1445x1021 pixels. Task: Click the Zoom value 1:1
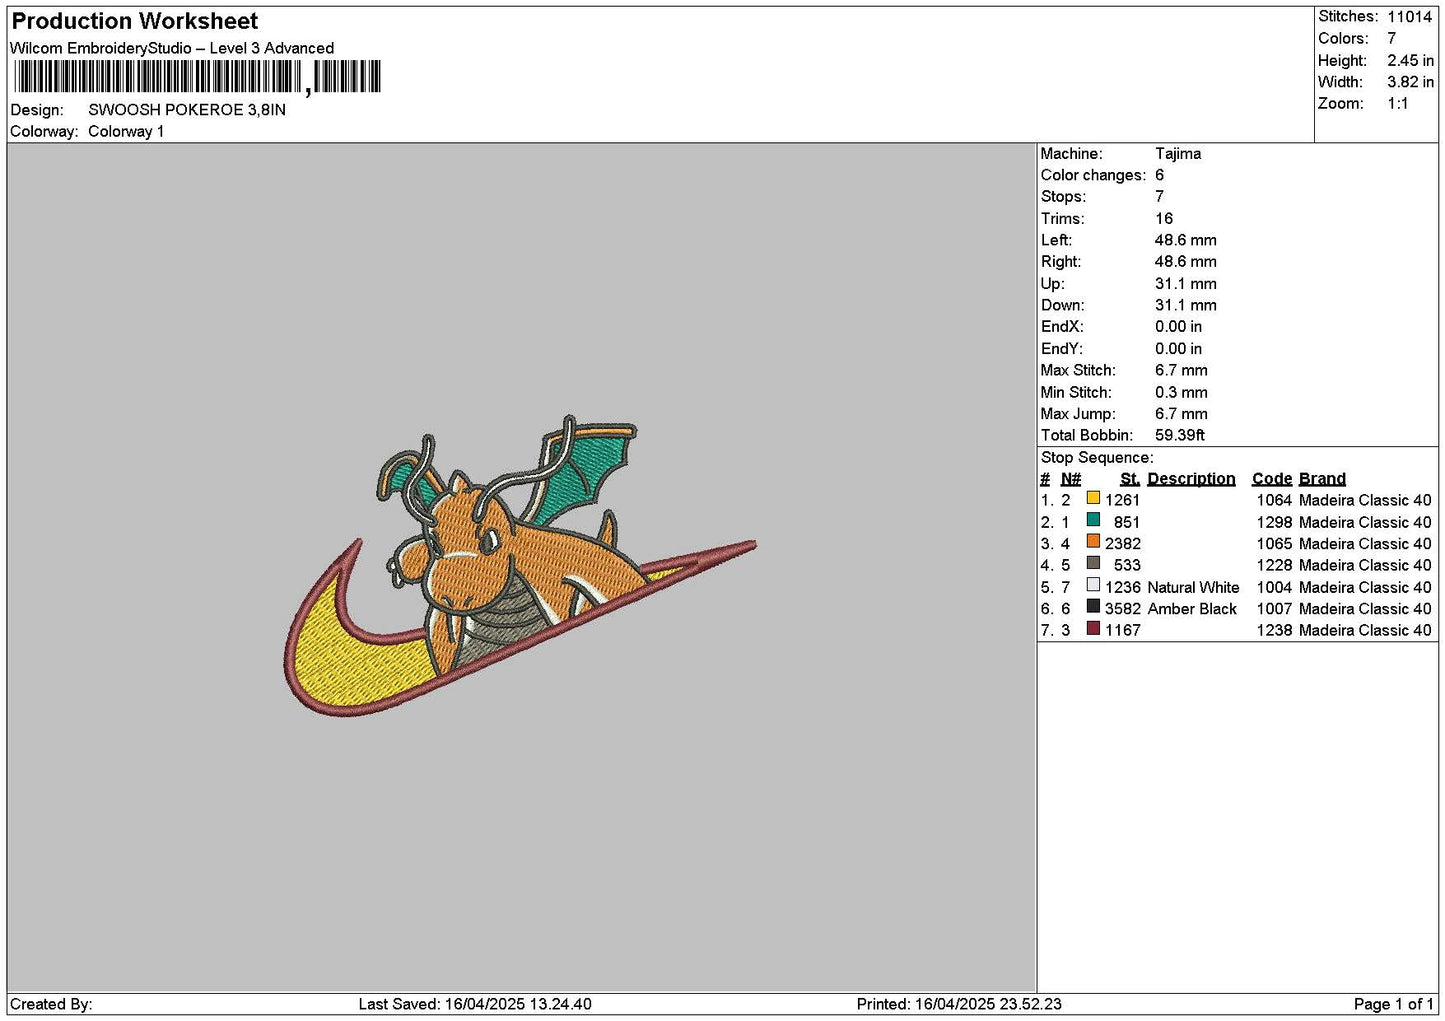1398,104
